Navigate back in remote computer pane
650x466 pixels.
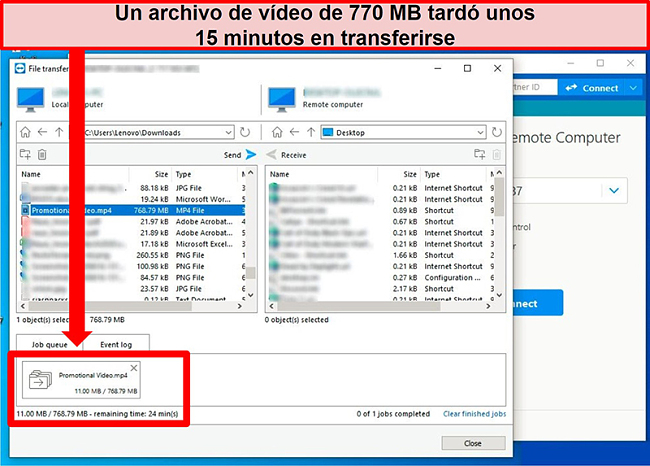pyautogui.click(x=294, y=132)
